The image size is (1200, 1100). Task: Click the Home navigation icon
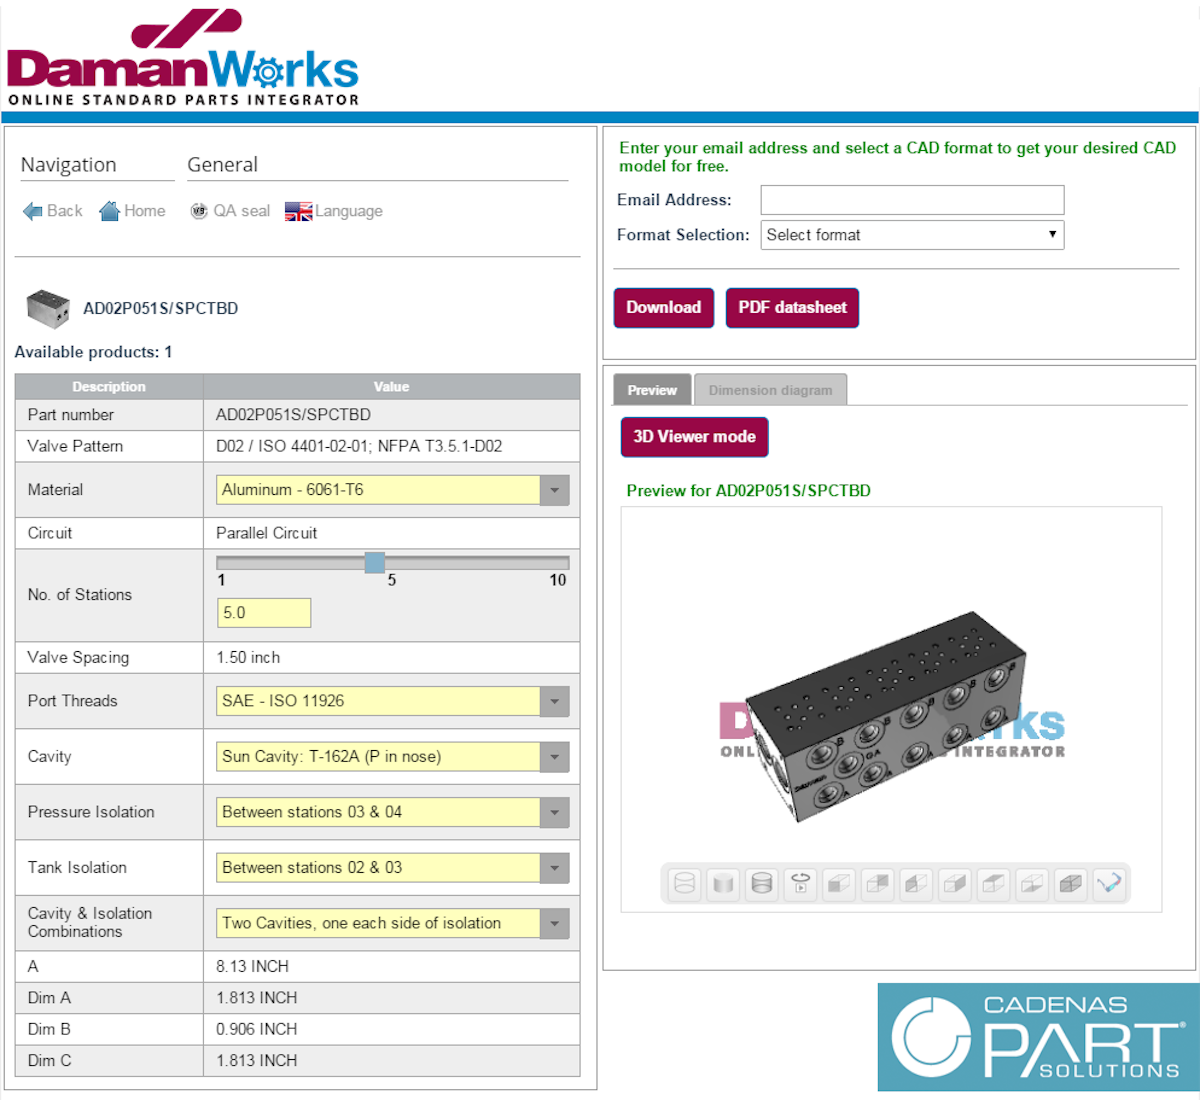pyautogui.click(x=110, y=211)
